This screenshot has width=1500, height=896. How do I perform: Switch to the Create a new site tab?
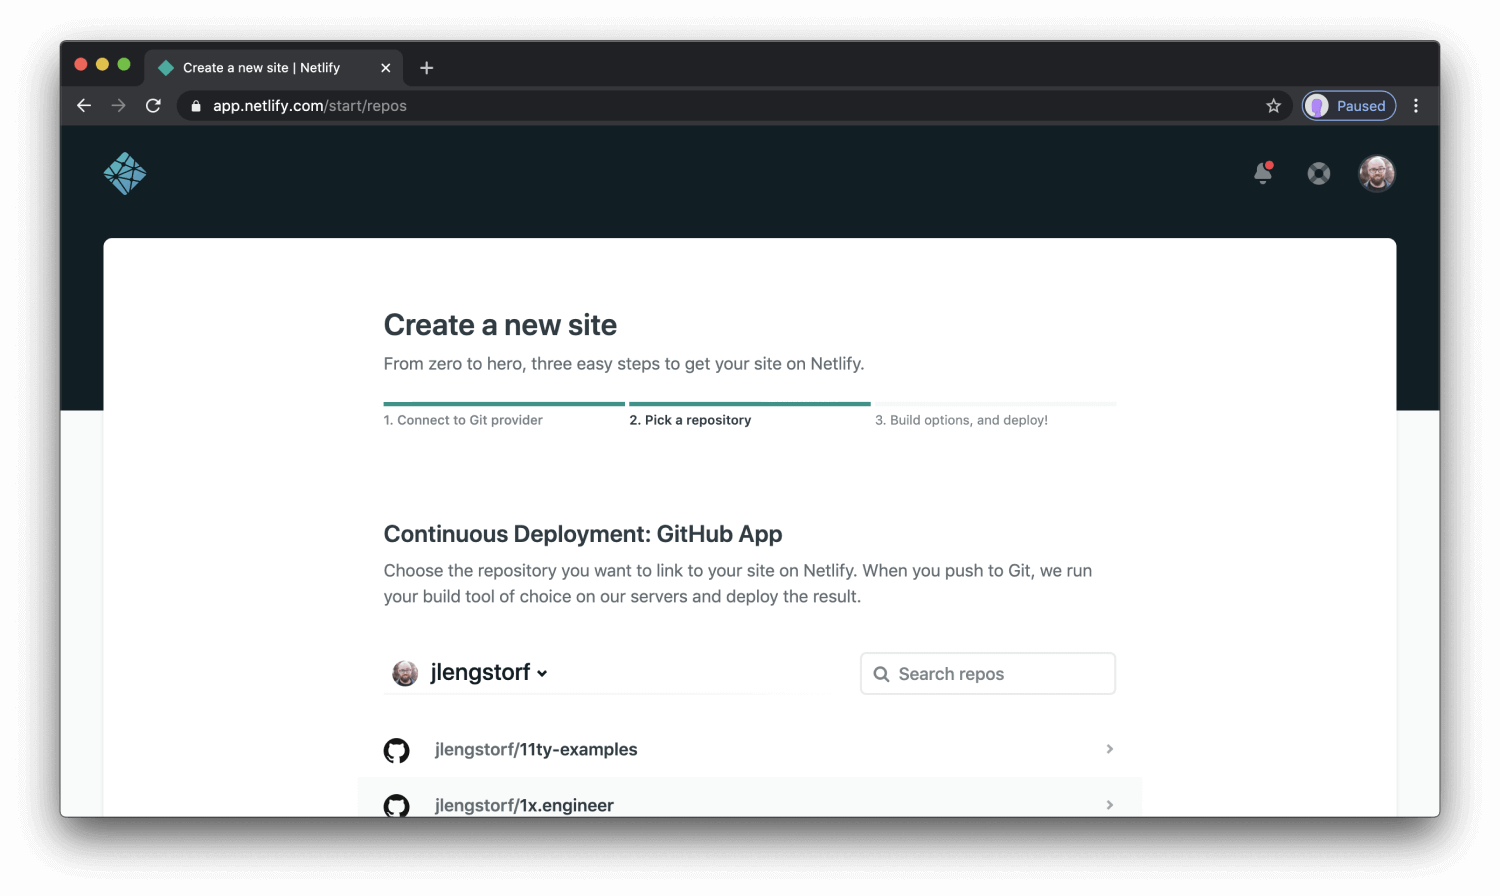[260, 67]
